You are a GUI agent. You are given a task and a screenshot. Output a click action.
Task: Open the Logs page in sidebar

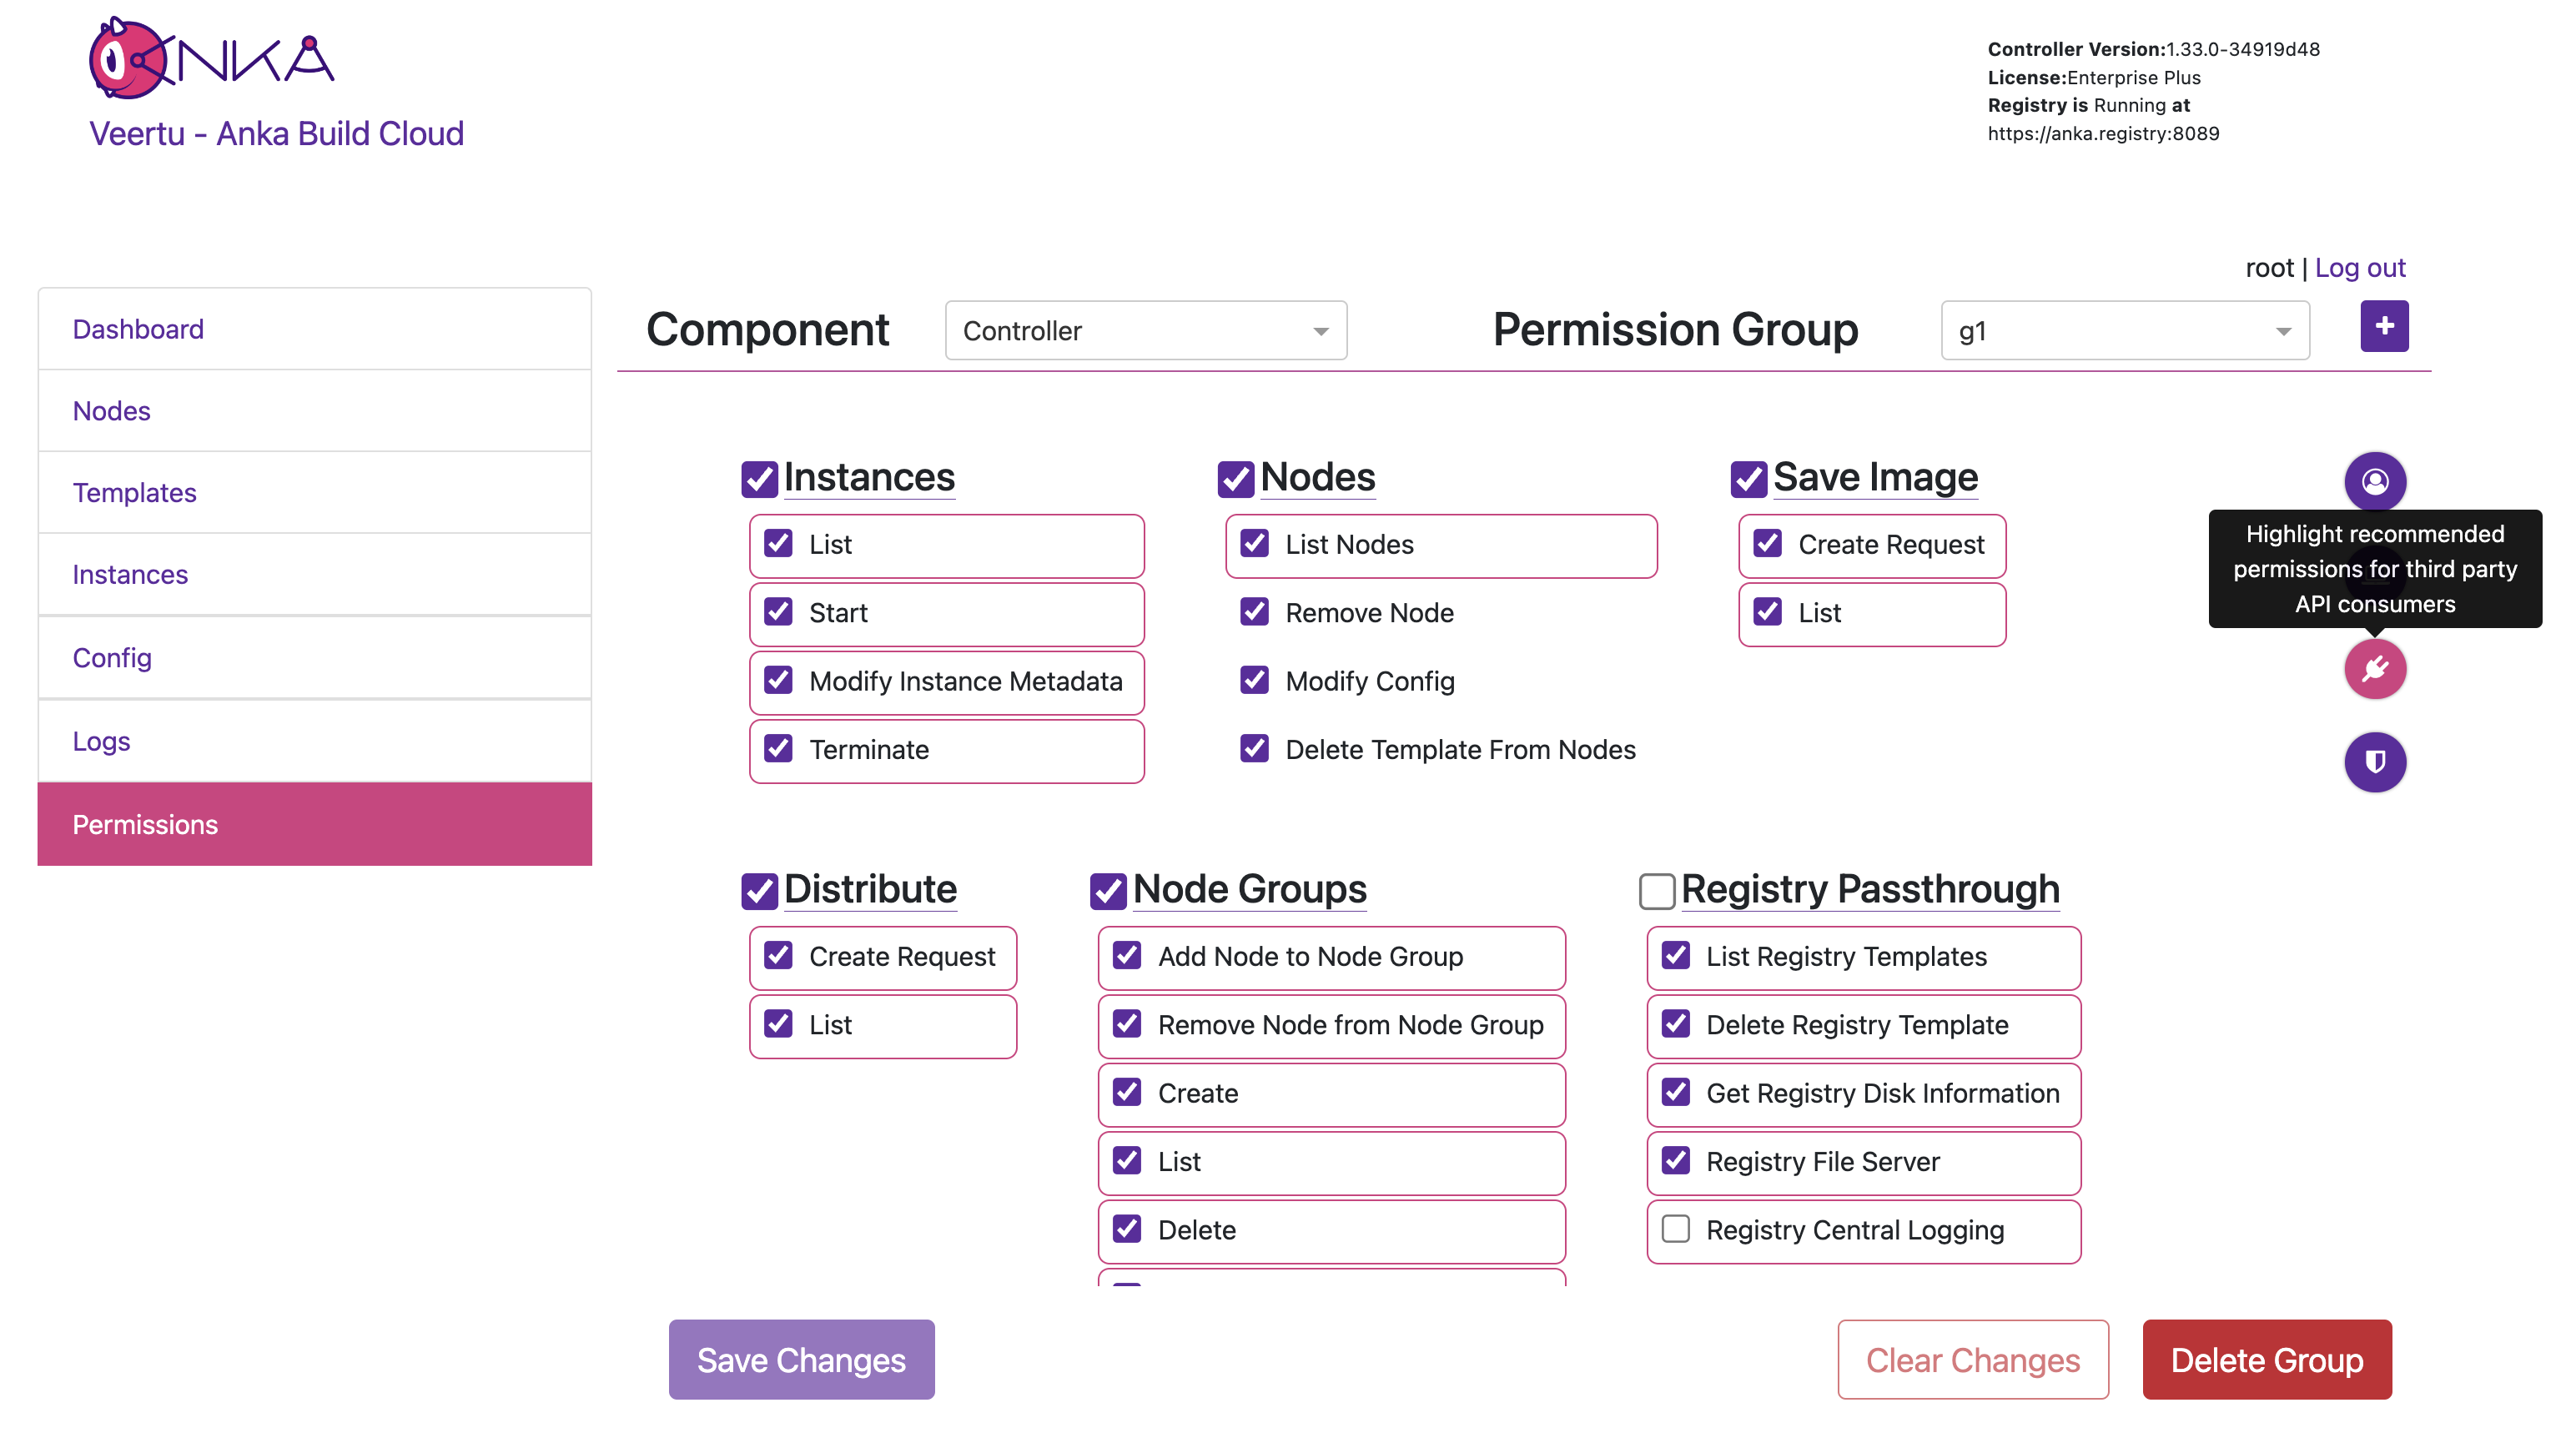[x=101, y=741]
